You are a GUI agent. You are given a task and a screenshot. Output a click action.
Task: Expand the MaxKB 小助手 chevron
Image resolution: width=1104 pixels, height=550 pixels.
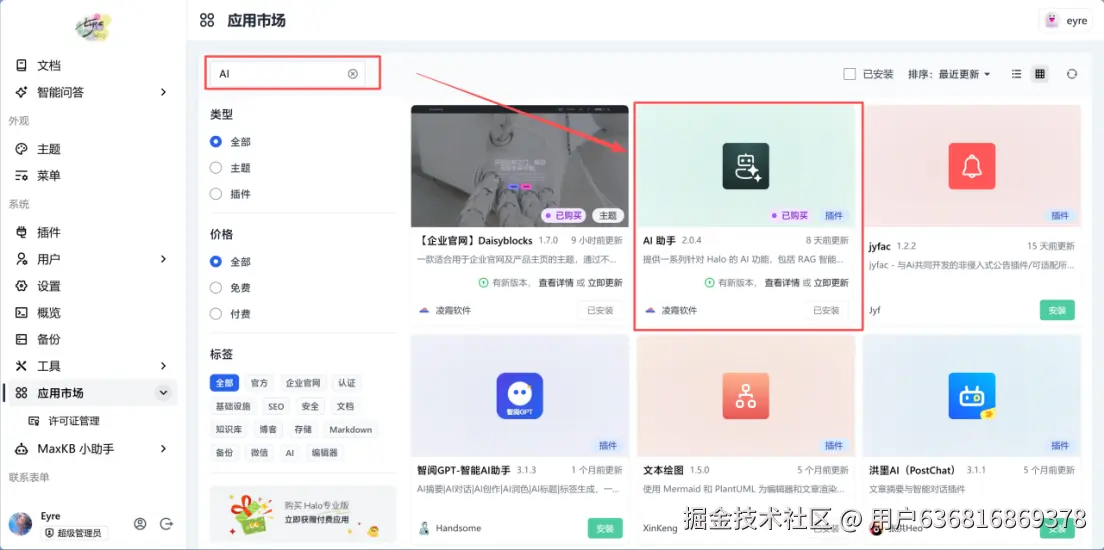pos(163,449)
